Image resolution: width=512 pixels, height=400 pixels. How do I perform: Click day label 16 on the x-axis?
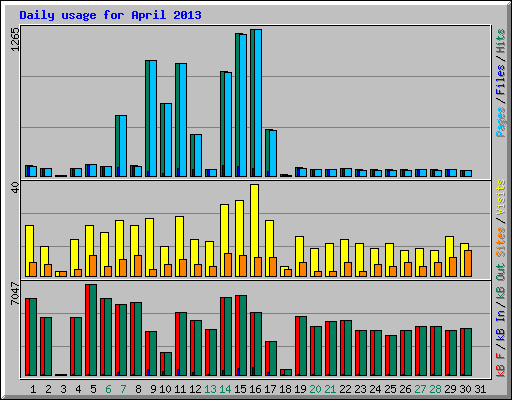[255, 389]
